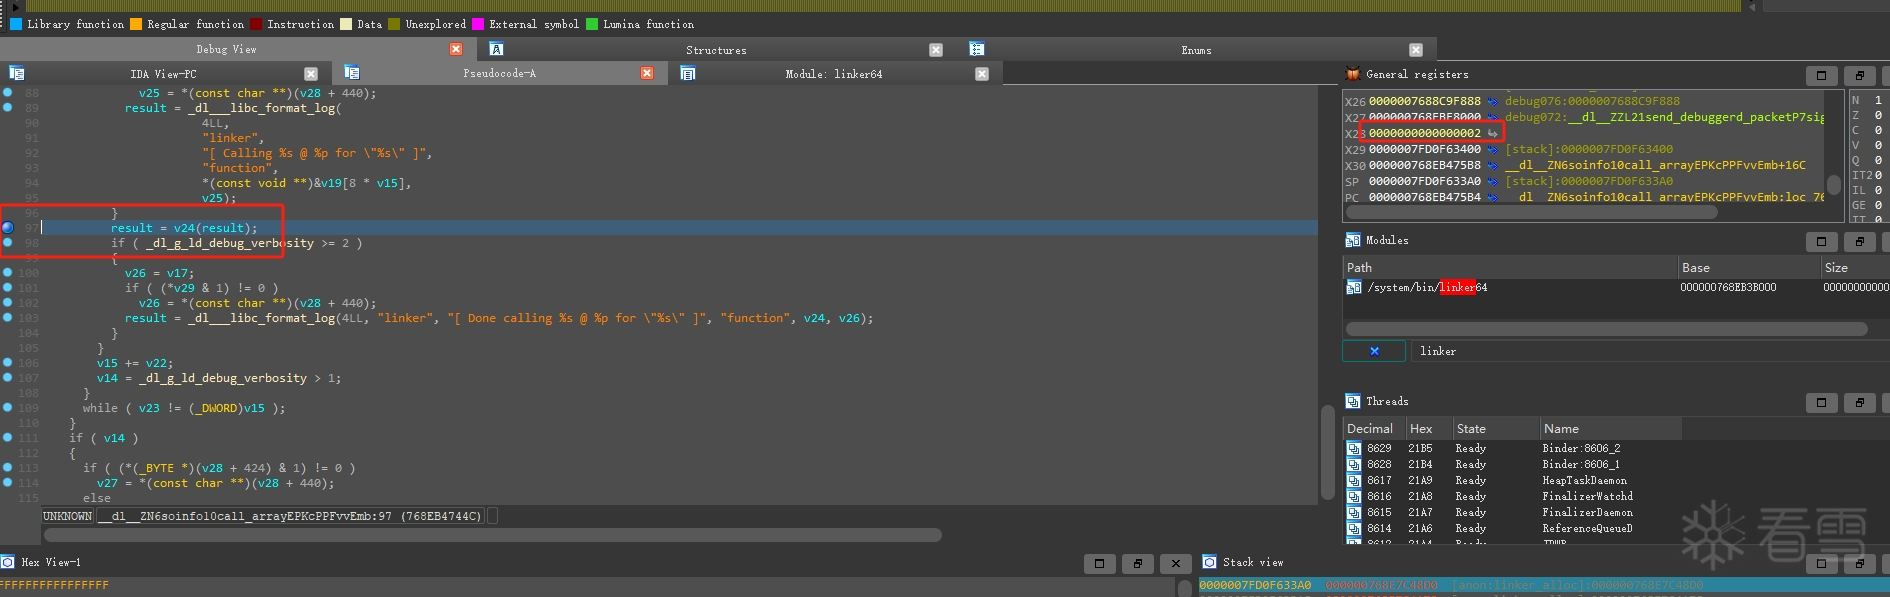1890x597 pixels.
Task: Open the Module: linker64 tab
Action: (834, 73)
